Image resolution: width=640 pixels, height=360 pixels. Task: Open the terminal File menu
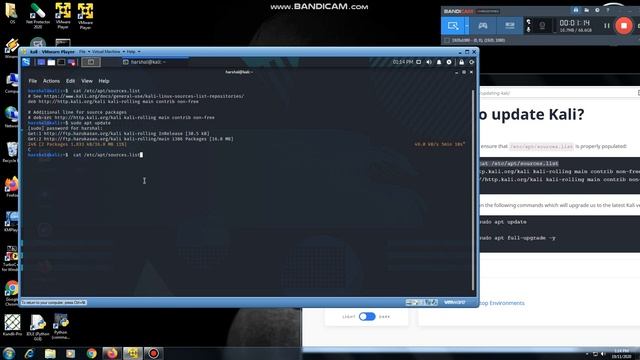(x=33, y=81)
